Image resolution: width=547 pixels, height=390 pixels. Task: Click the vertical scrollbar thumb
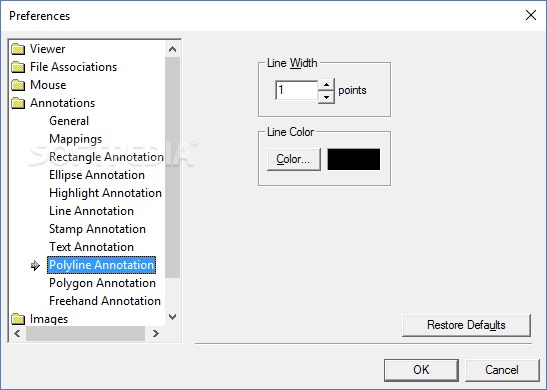[172, 167]
